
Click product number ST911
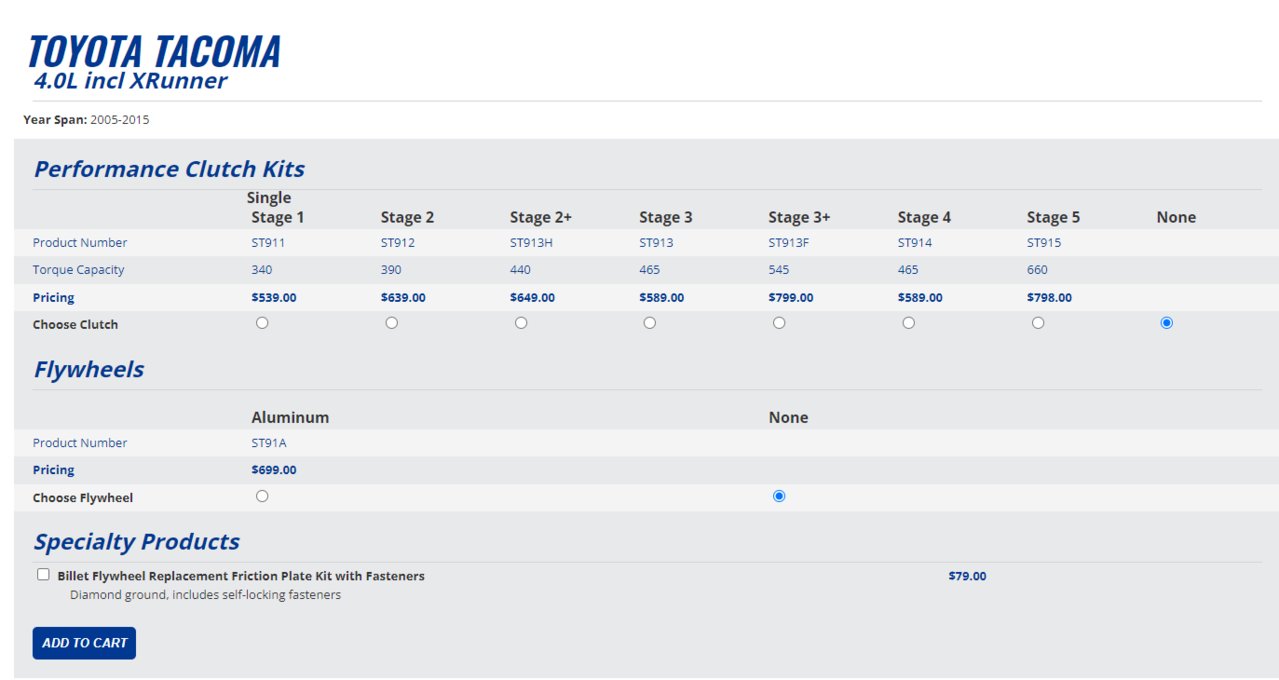(x=267, y=243)
